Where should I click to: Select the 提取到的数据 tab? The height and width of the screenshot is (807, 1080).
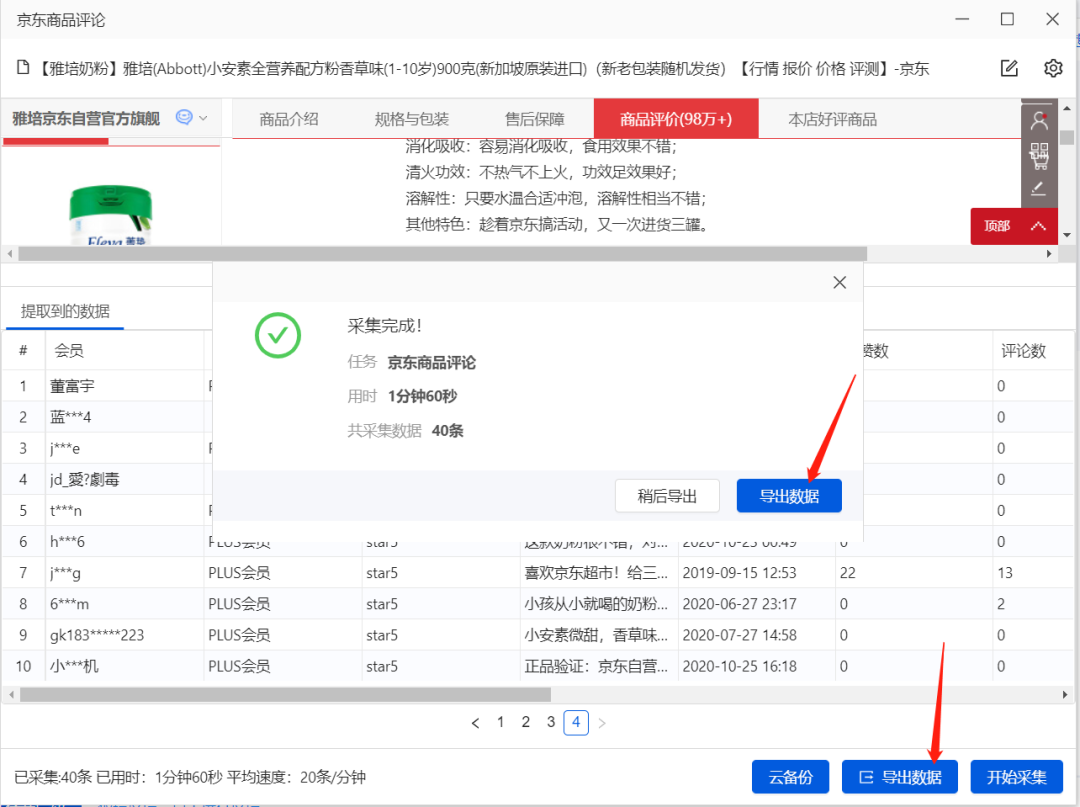pos(65,311)
